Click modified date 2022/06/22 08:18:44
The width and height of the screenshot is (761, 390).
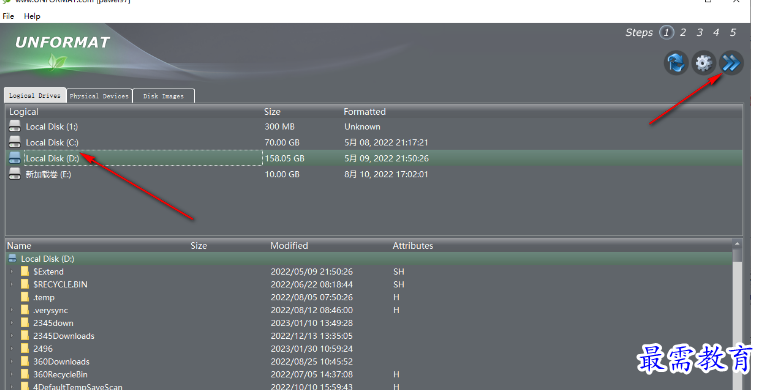pos(312,284)
